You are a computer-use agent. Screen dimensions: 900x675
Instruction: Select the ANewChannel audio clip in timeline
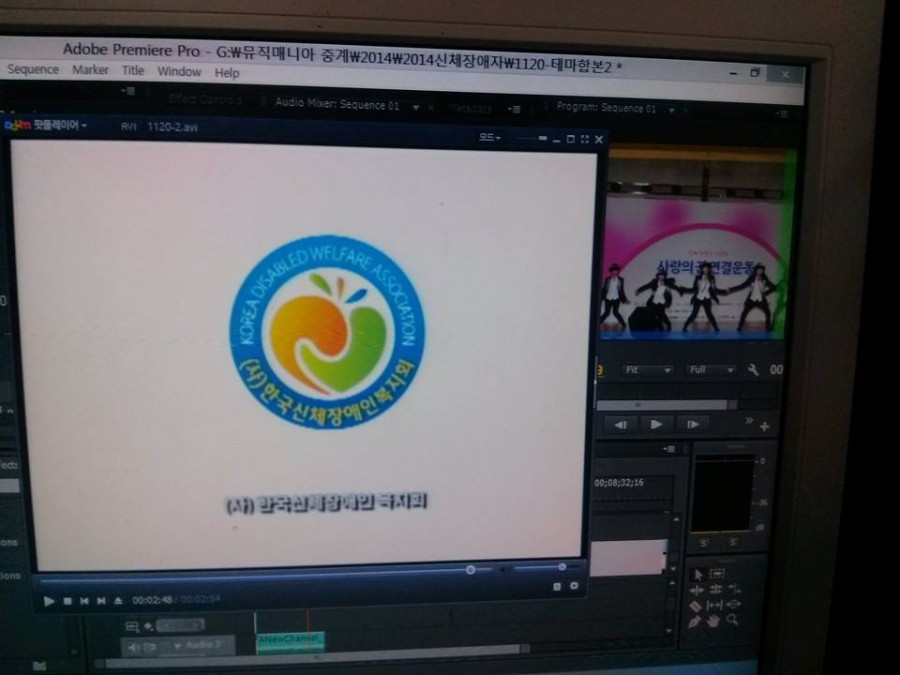click(290, 642)
